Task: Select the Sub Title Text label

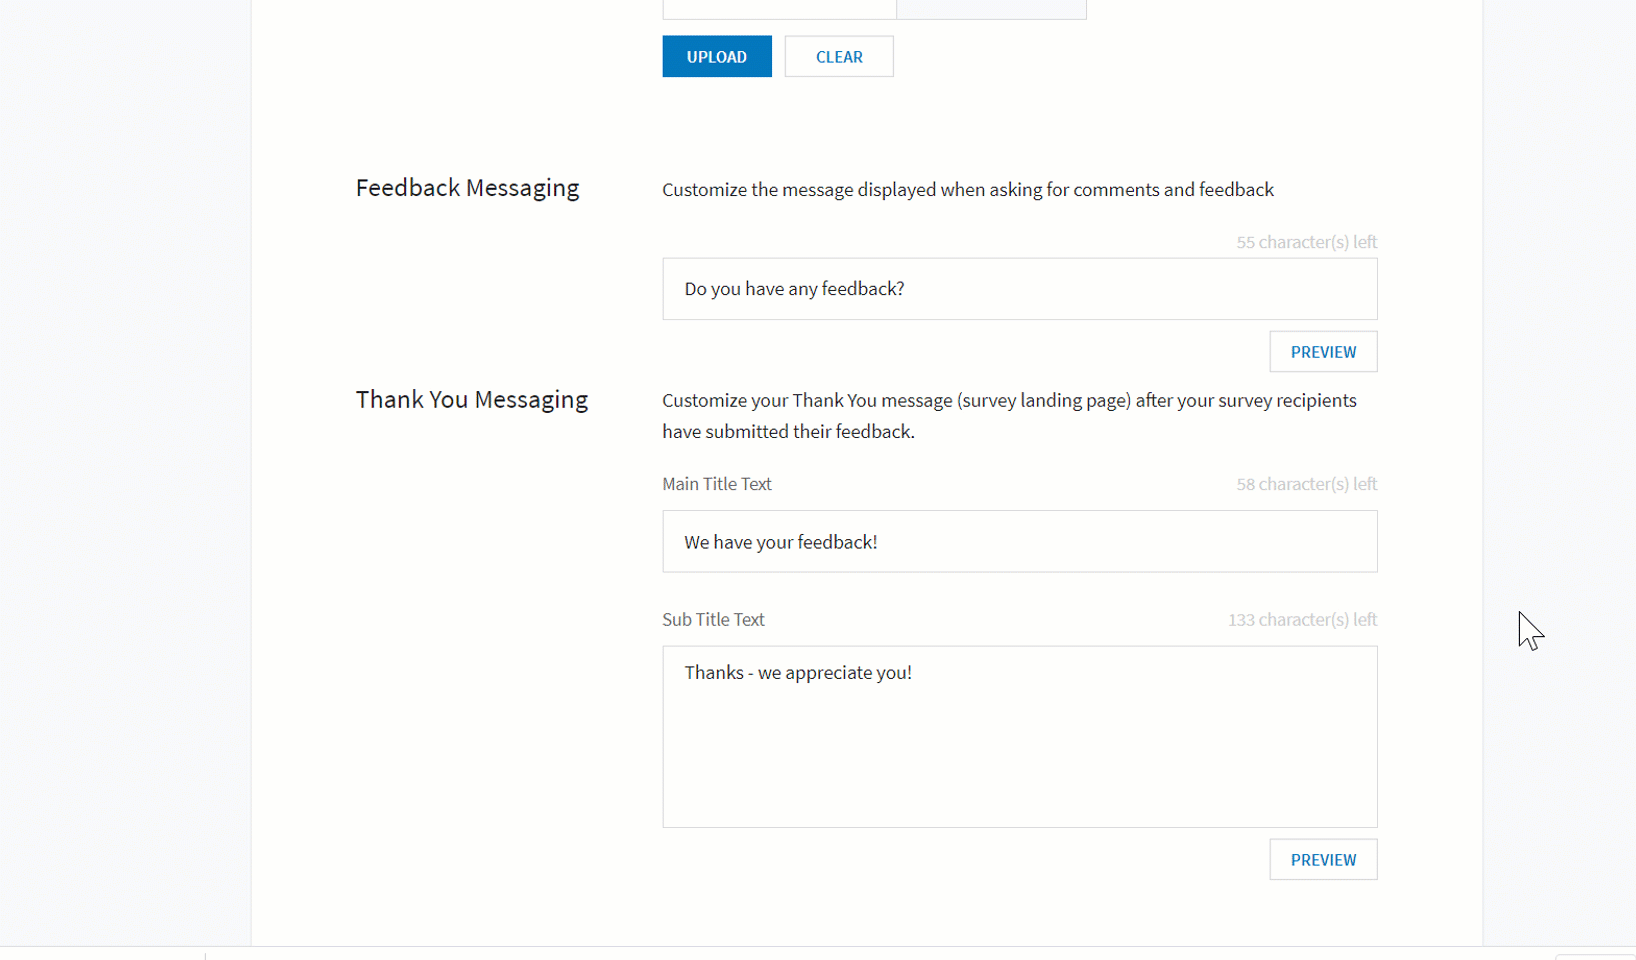Action: (x=713, y=620)
